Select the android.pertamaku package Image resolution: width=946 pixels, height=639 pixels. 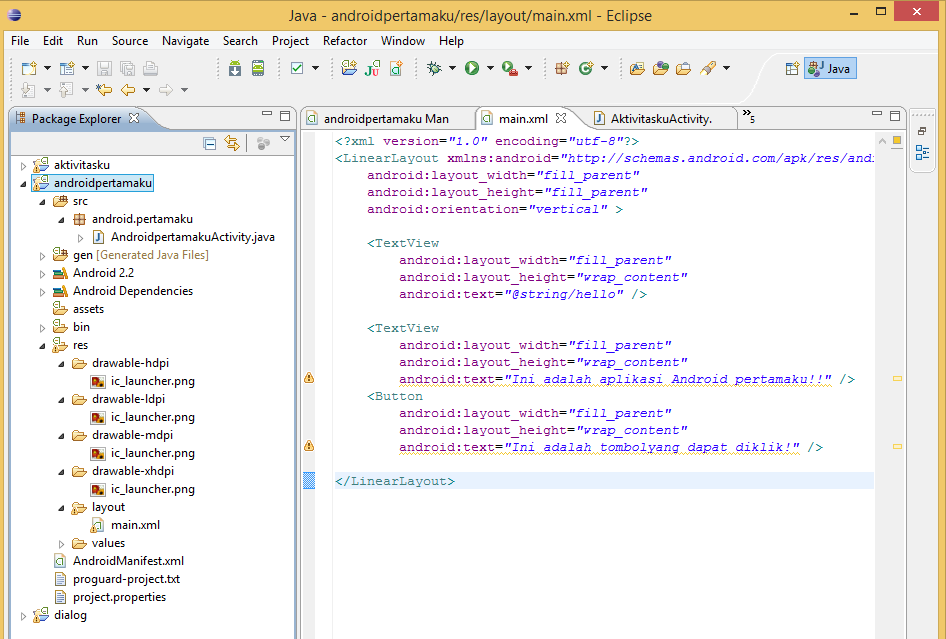(142, 219)
